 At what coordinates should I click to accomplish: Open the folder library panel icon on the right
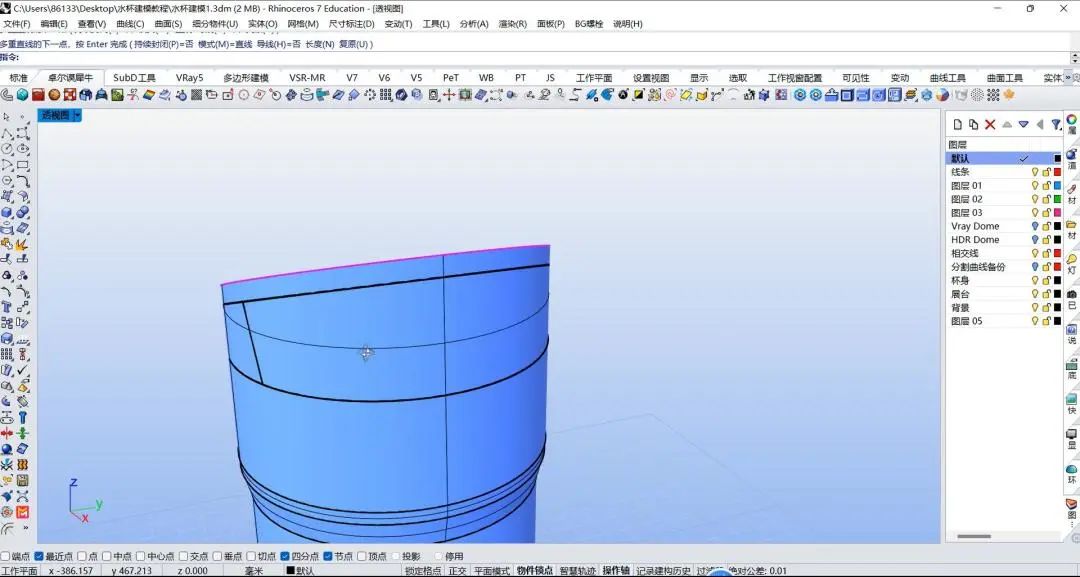[x=1072, y=224]
